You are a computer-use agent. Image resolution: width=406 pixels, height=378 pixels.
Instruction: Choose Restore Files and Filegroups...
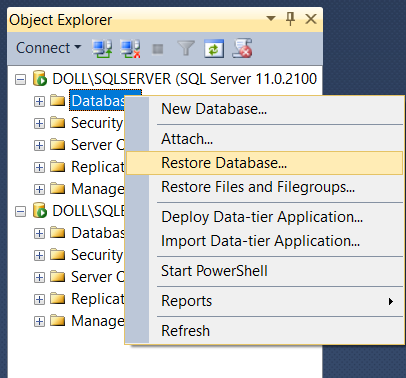(265, 187)
